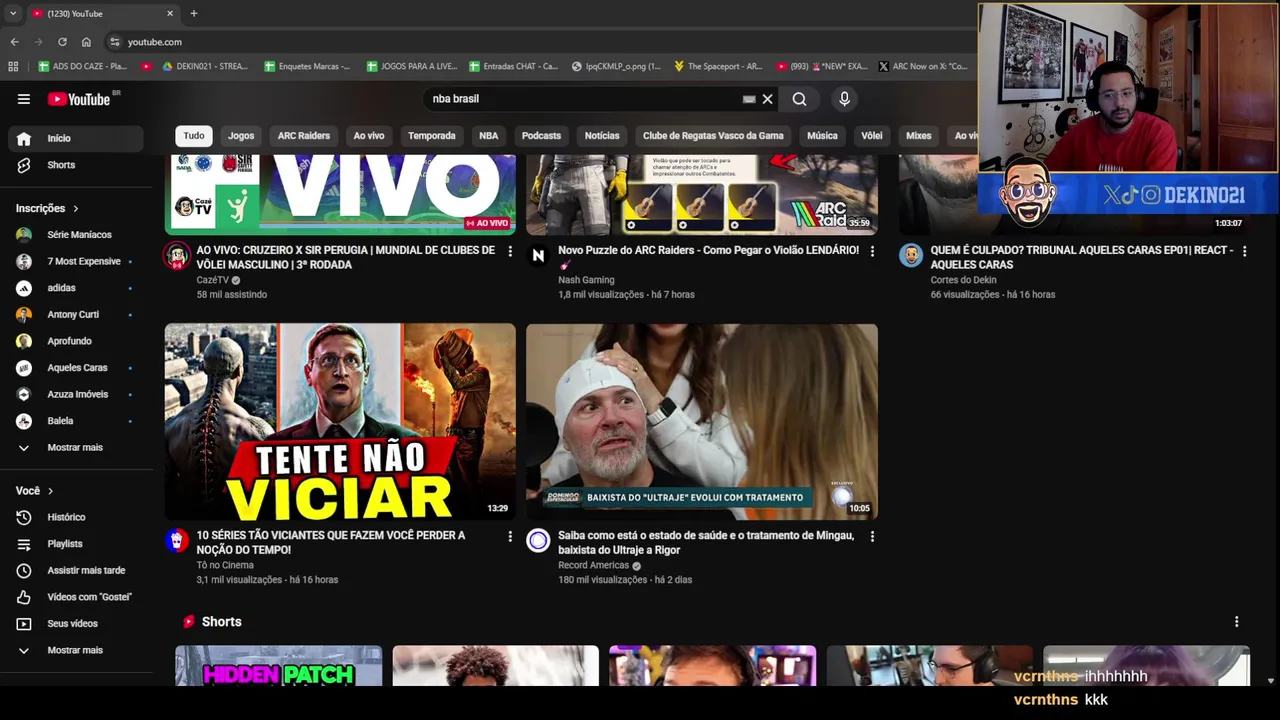This screenshot has height=720, width=1280.
Task: Open Baleia channel
Action: 75,421
